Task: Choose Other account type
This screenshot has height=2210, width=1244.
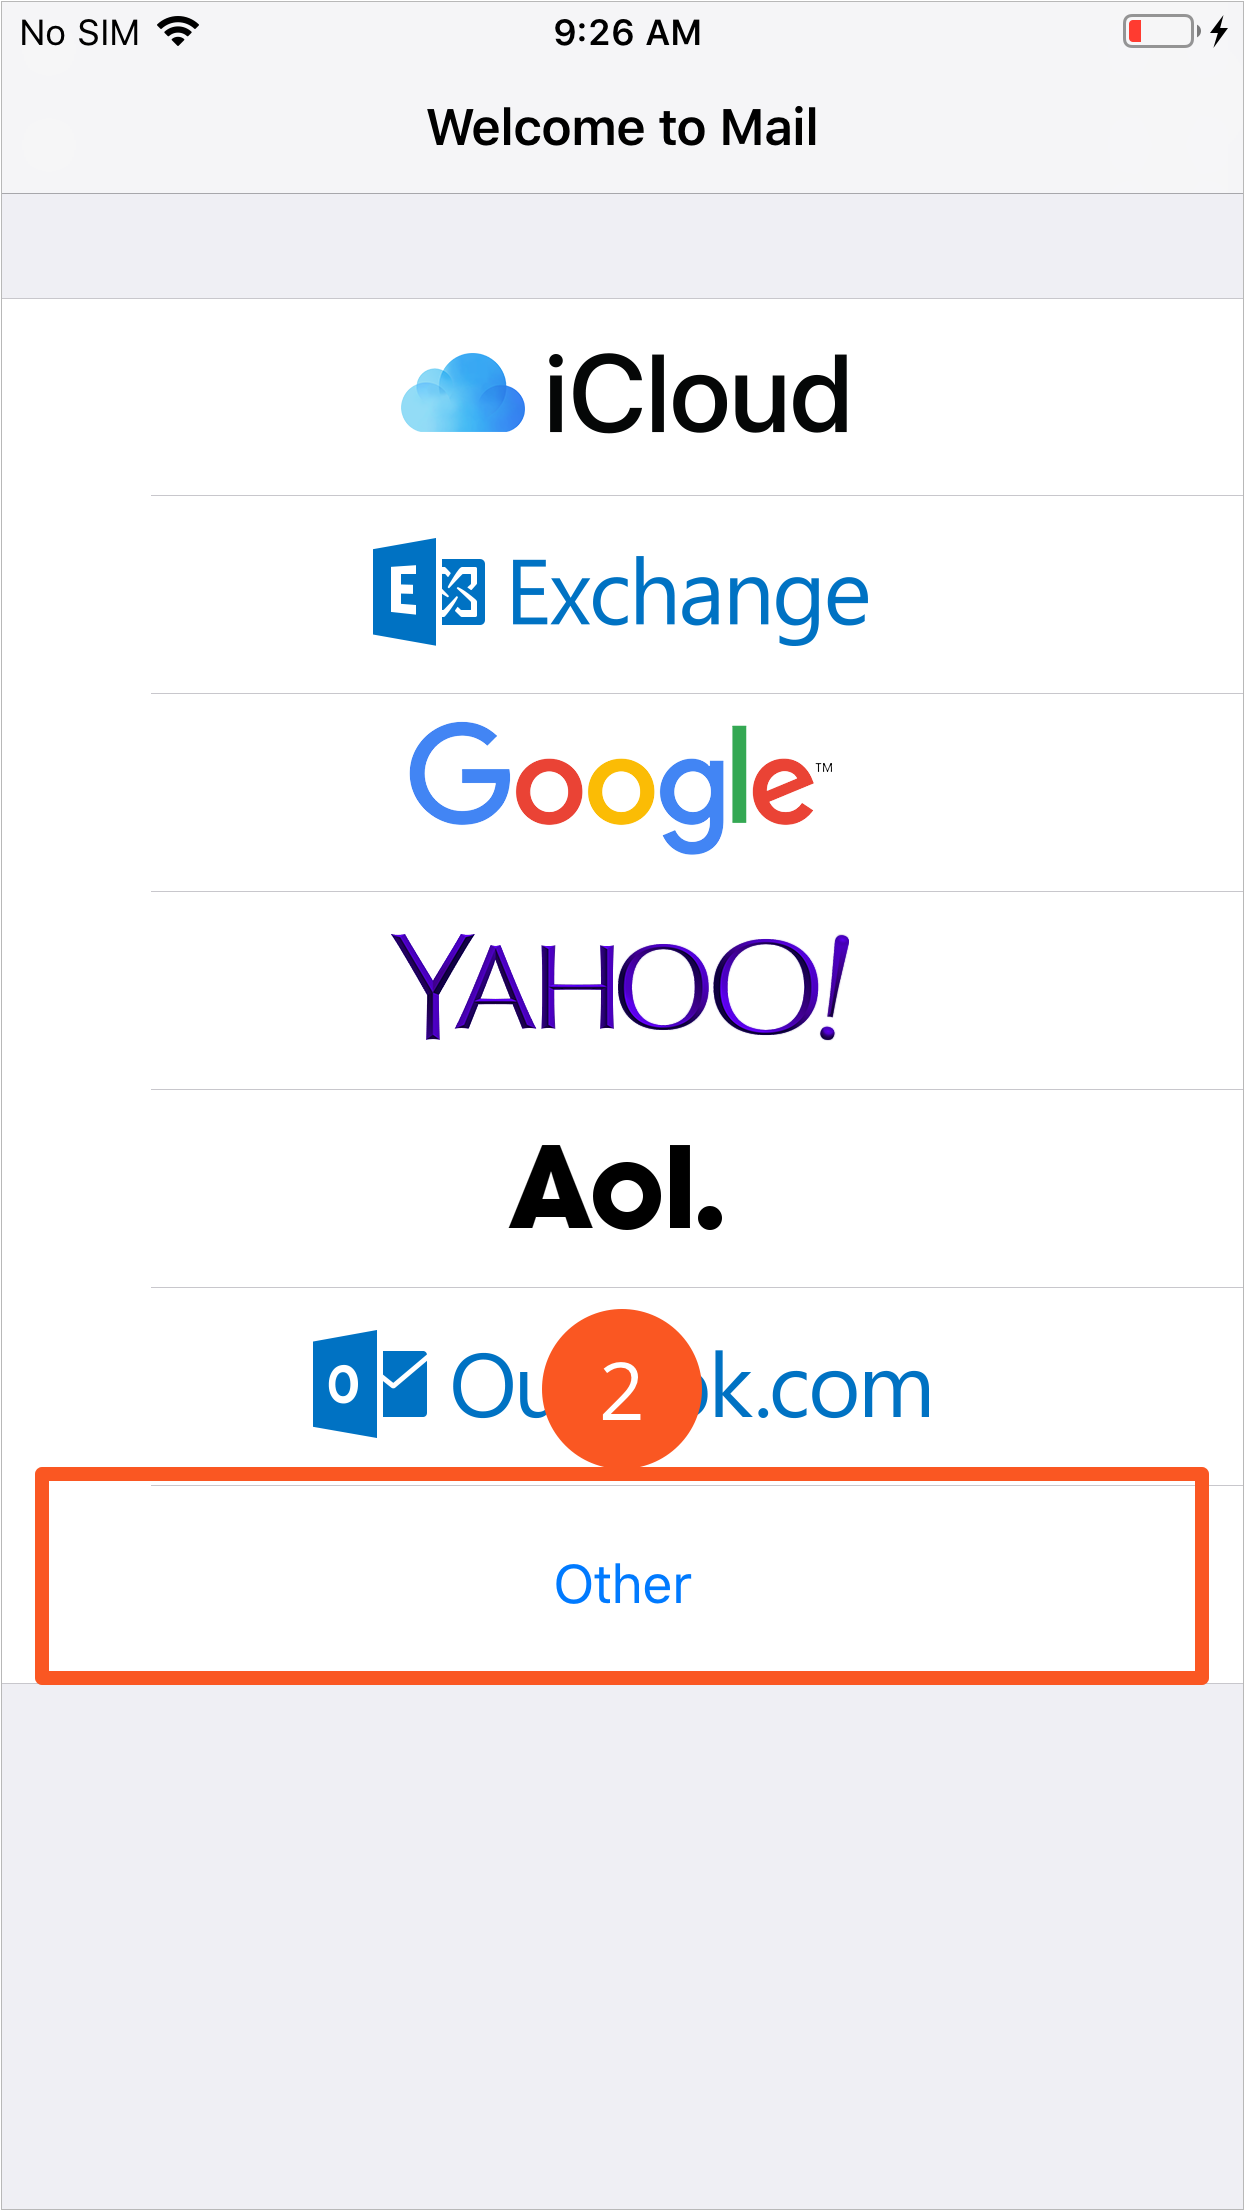Action: [x=622, y=1585]
